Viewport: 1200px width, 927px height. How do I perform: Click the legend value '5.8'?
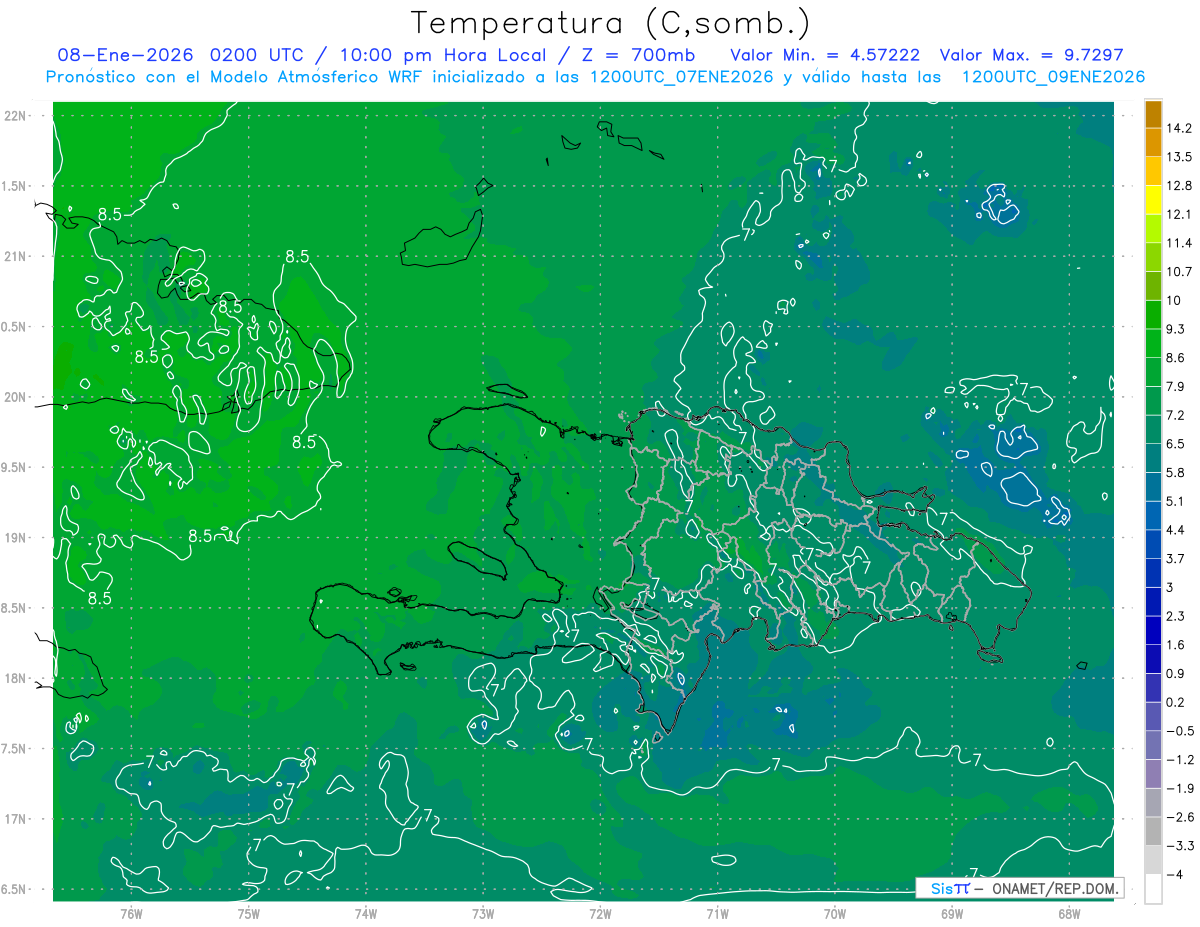tap(1175, 473)
